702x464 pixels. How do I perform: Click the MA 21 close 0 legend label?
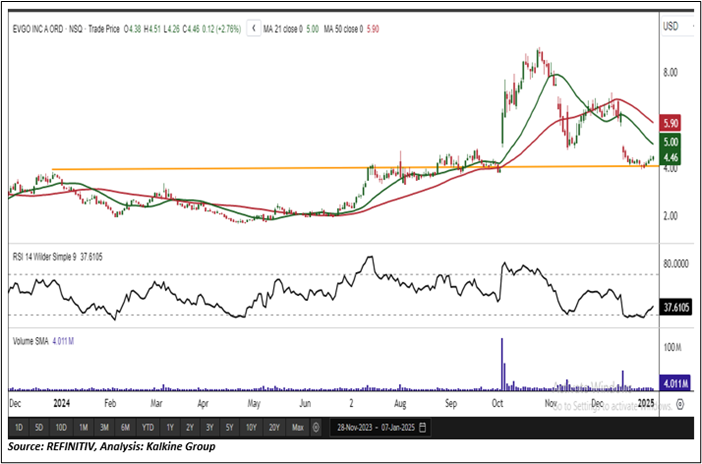coord(283,29)
